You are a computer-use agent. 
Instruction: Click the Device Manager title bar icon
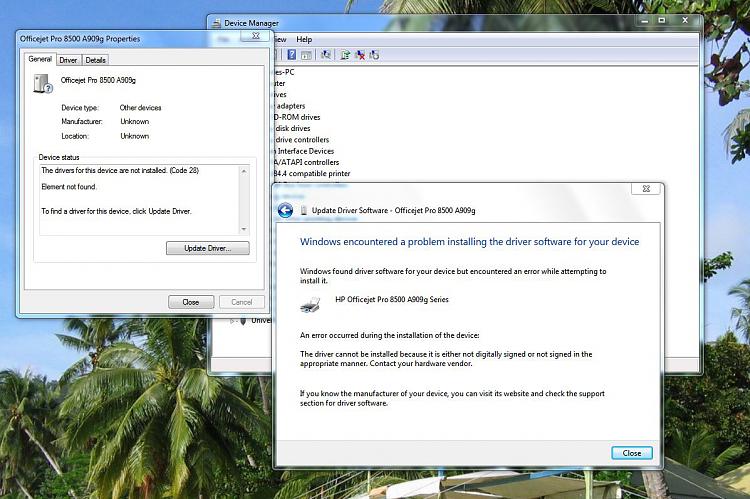point(217,23)
